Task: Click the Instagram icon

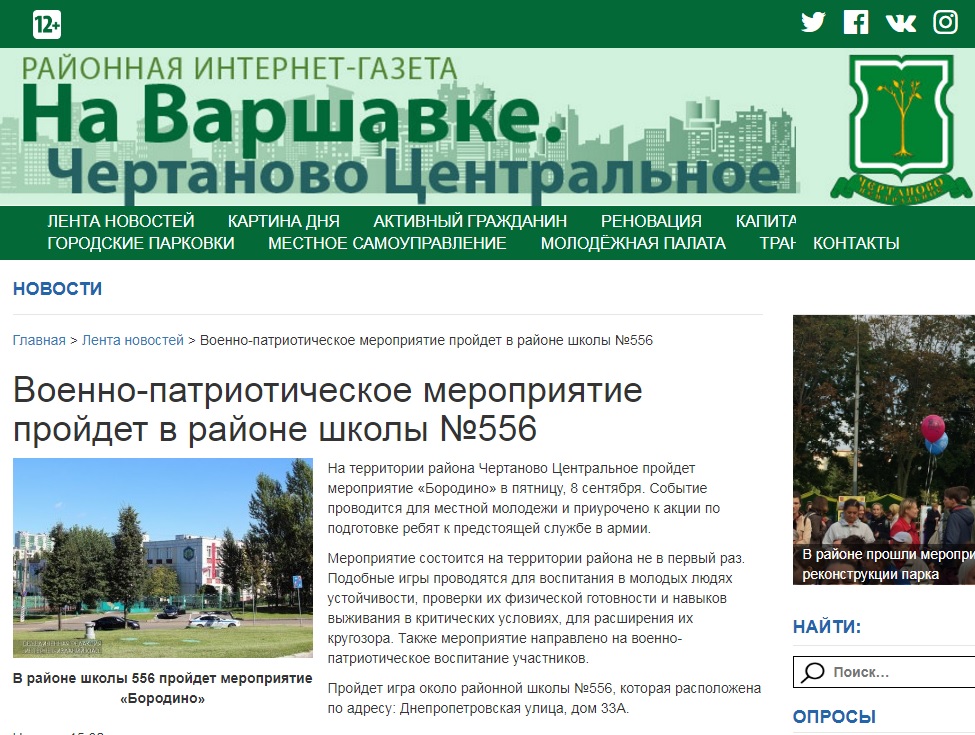Action: coord(945,22)
